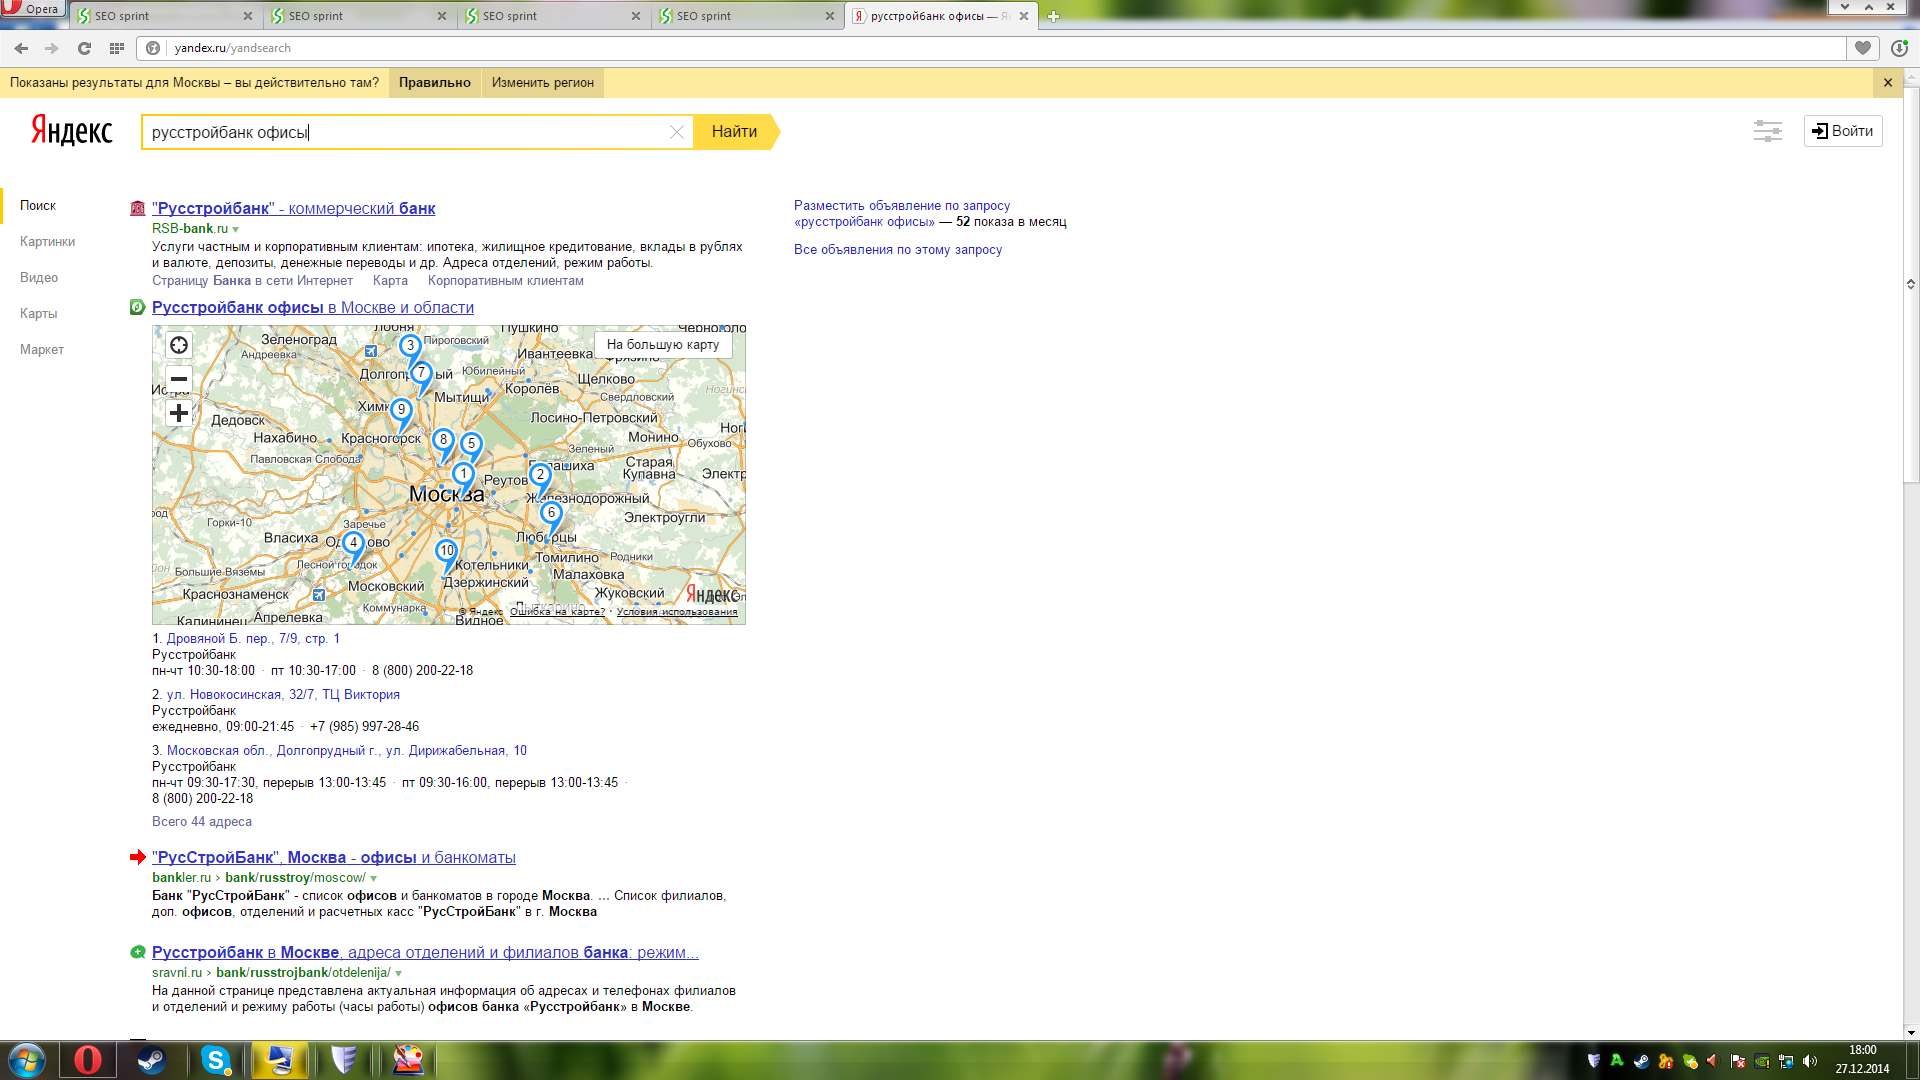The height and width of the screenshot is (1080, 1920).
Task: Open Yandex search settings sliders icon
Action: tap(1767, 131)
